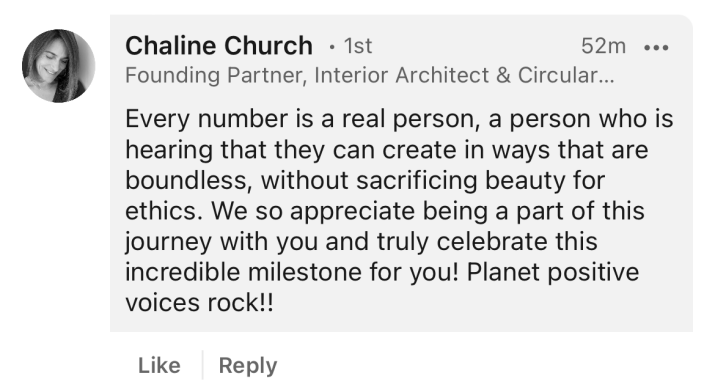Viewport: 715px width, 390px height.
Task: Click the 1st degree connection badge
Action: [358, 46]
